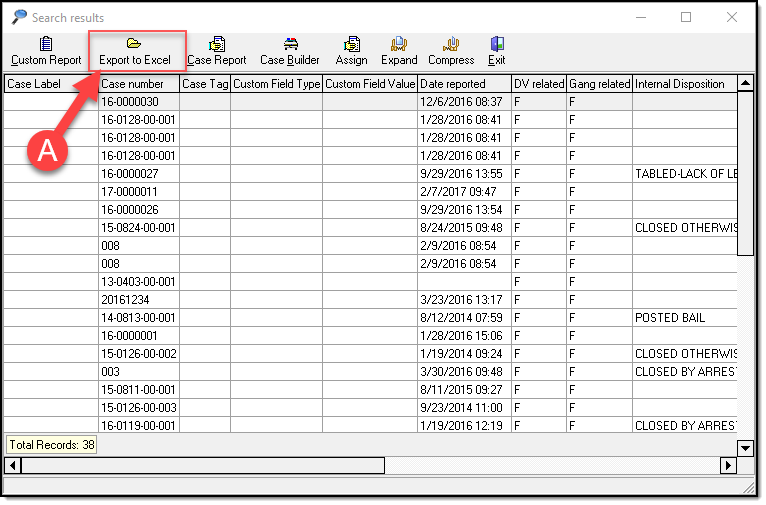Launch the Case Builder
766x505 pixels.
point(290,51)
